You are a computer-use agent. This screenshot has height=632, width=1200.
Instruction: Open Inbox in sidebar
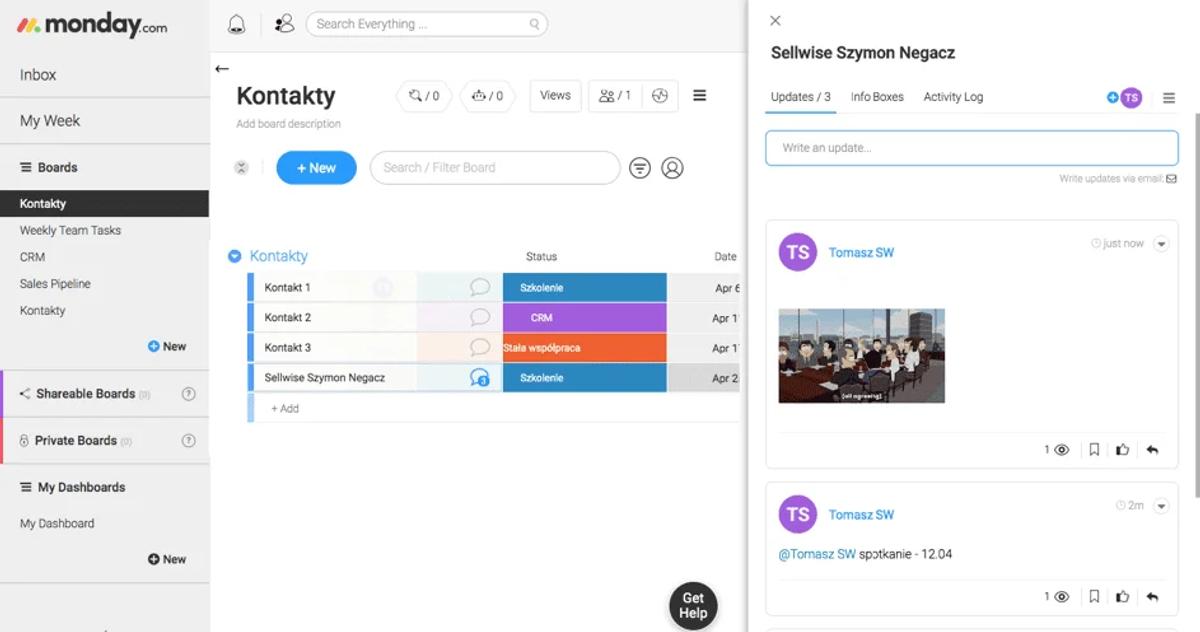[38, 75]
